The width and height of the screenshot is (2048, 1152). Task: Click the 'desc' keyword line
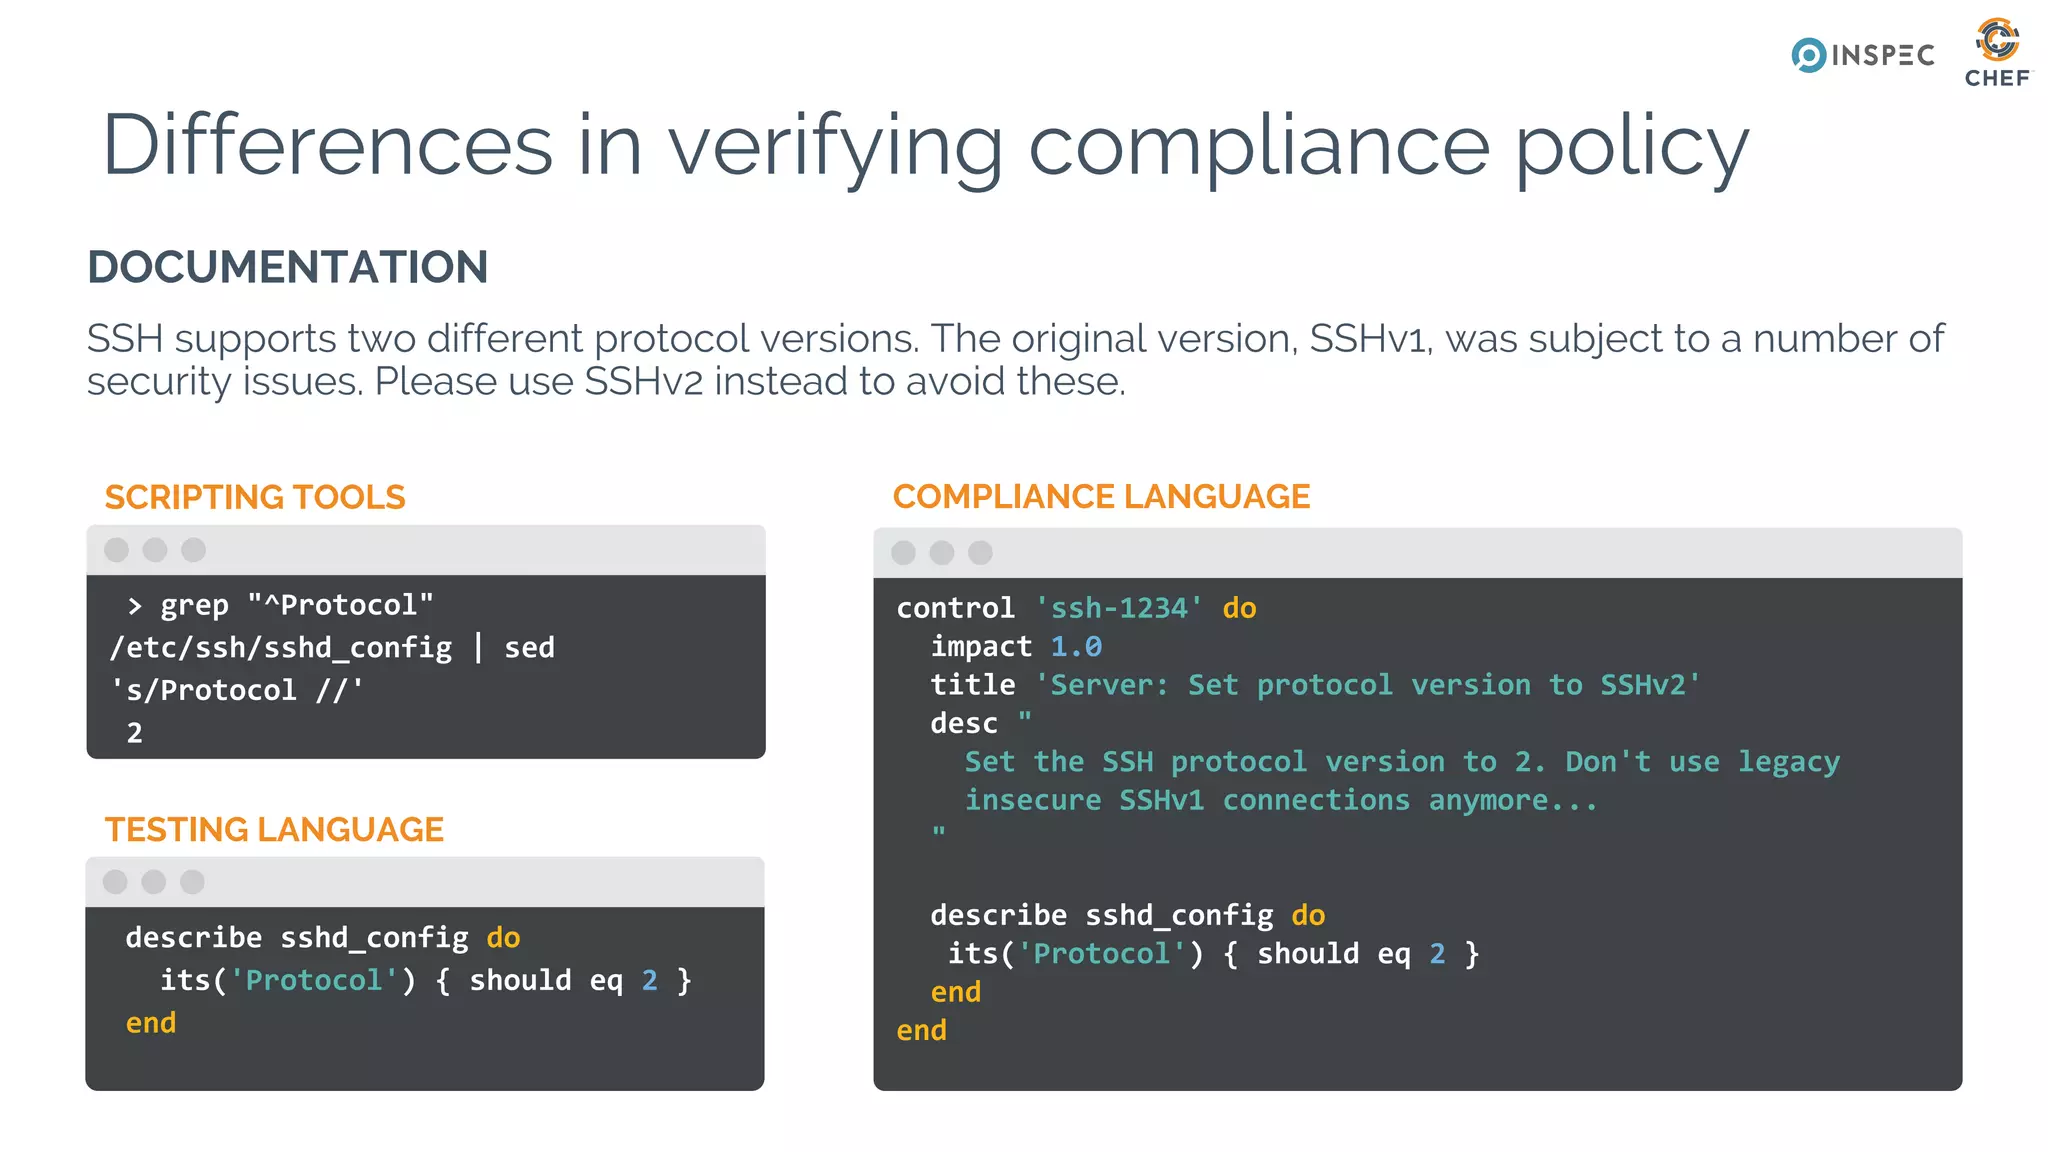(x=981, y=723)
